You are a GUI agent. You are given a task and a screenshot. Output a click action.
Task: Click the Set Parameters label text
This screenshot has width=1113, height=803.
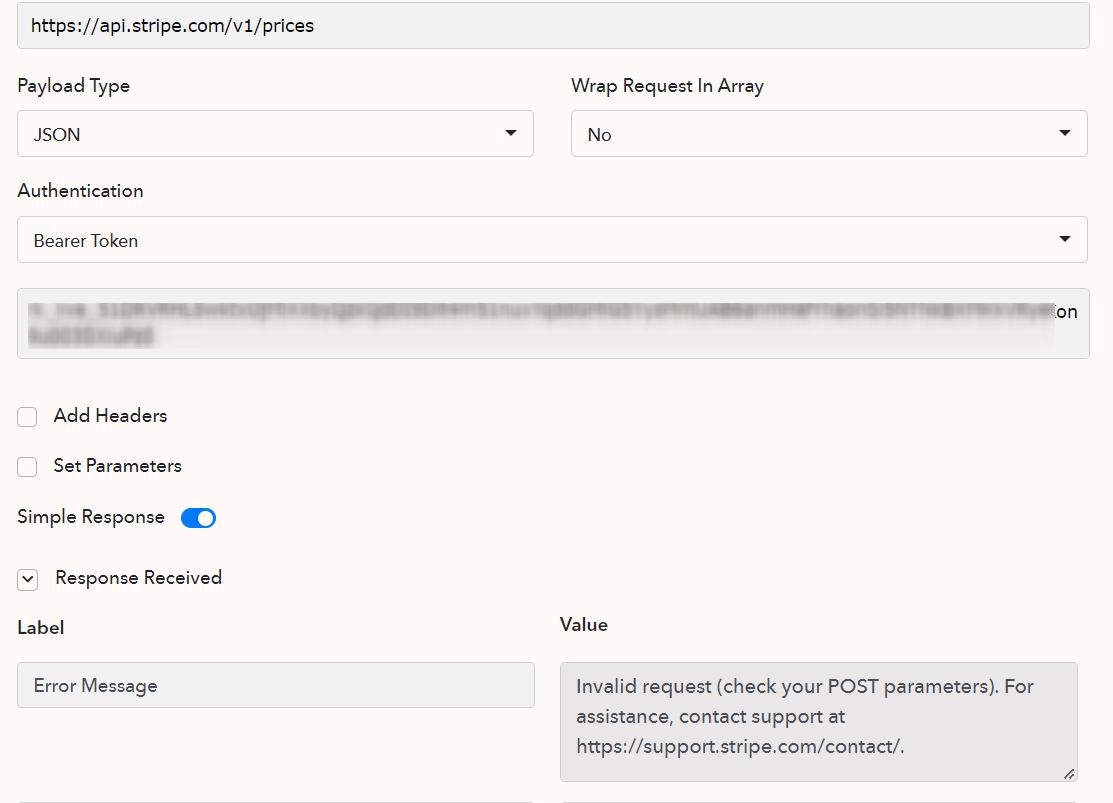pyautogui.click(x=117, y=466)
